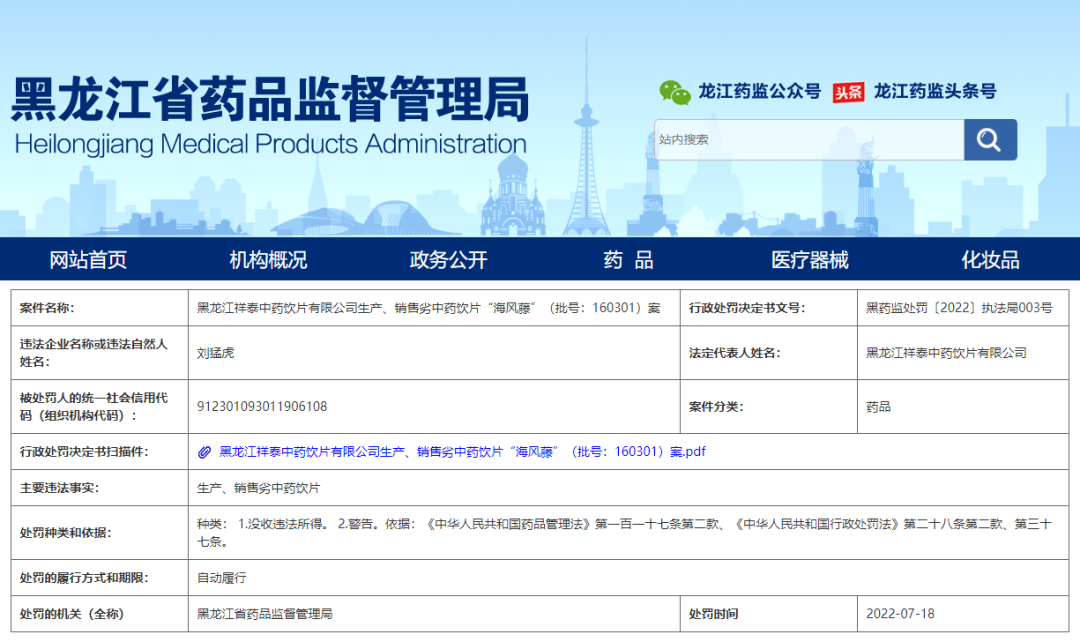Switch to the 医疗器械 navigation item
The width and height of the screenshot is (1080, 642).
pos(809,260)
